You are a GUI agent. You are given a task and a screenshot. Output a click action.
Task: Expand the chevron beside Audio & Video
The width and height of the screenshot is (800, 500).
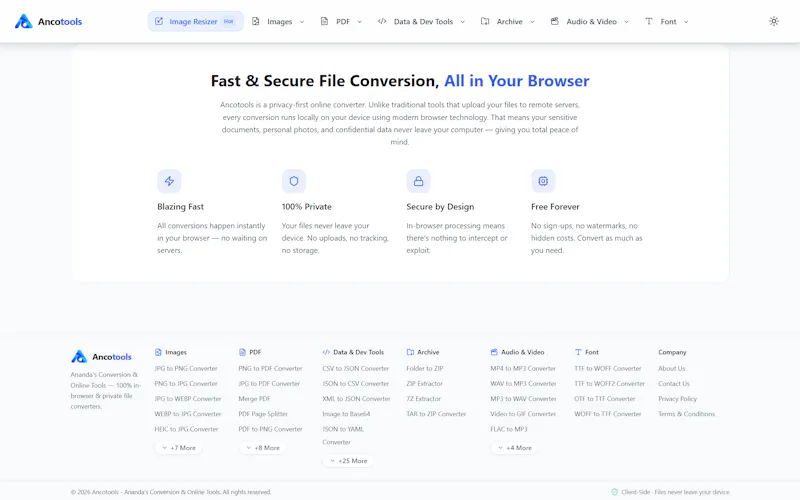(626, 22)
